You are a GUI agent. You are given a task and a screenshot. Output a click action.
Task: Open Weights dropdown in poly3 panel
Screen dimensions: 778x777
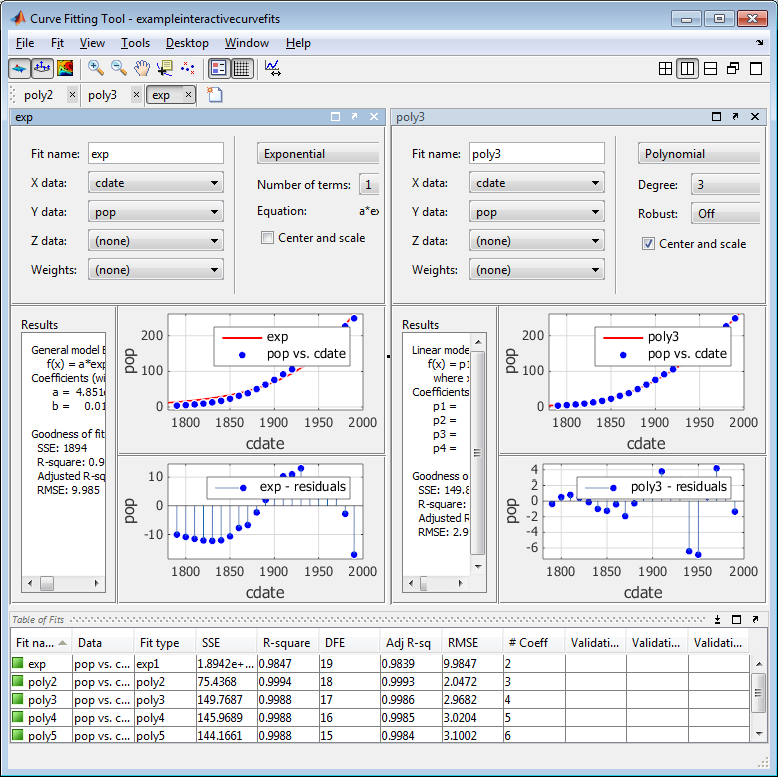click(x=537, y=270)
